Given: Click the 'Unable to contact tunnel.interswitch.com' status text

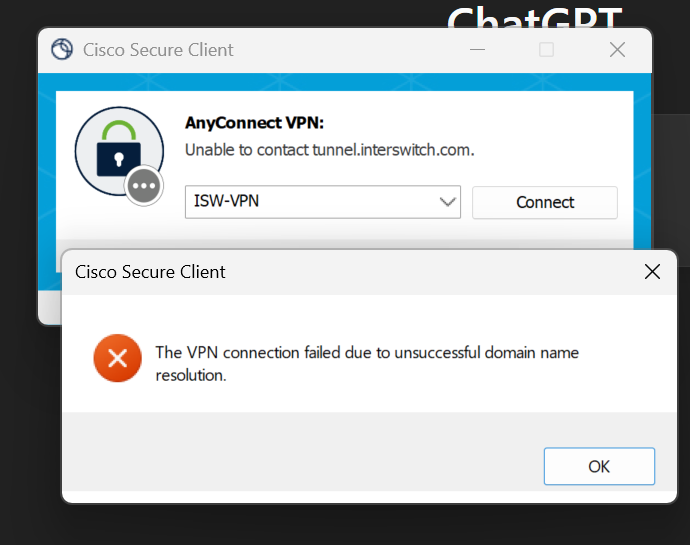Looking at the screenshot, I should (329, 150).
